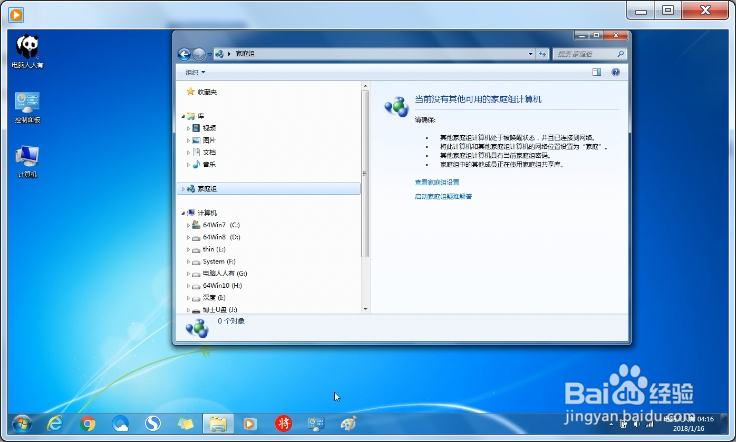Click the refresh button next to address bar
736x442 pixels.
point(542,54)
